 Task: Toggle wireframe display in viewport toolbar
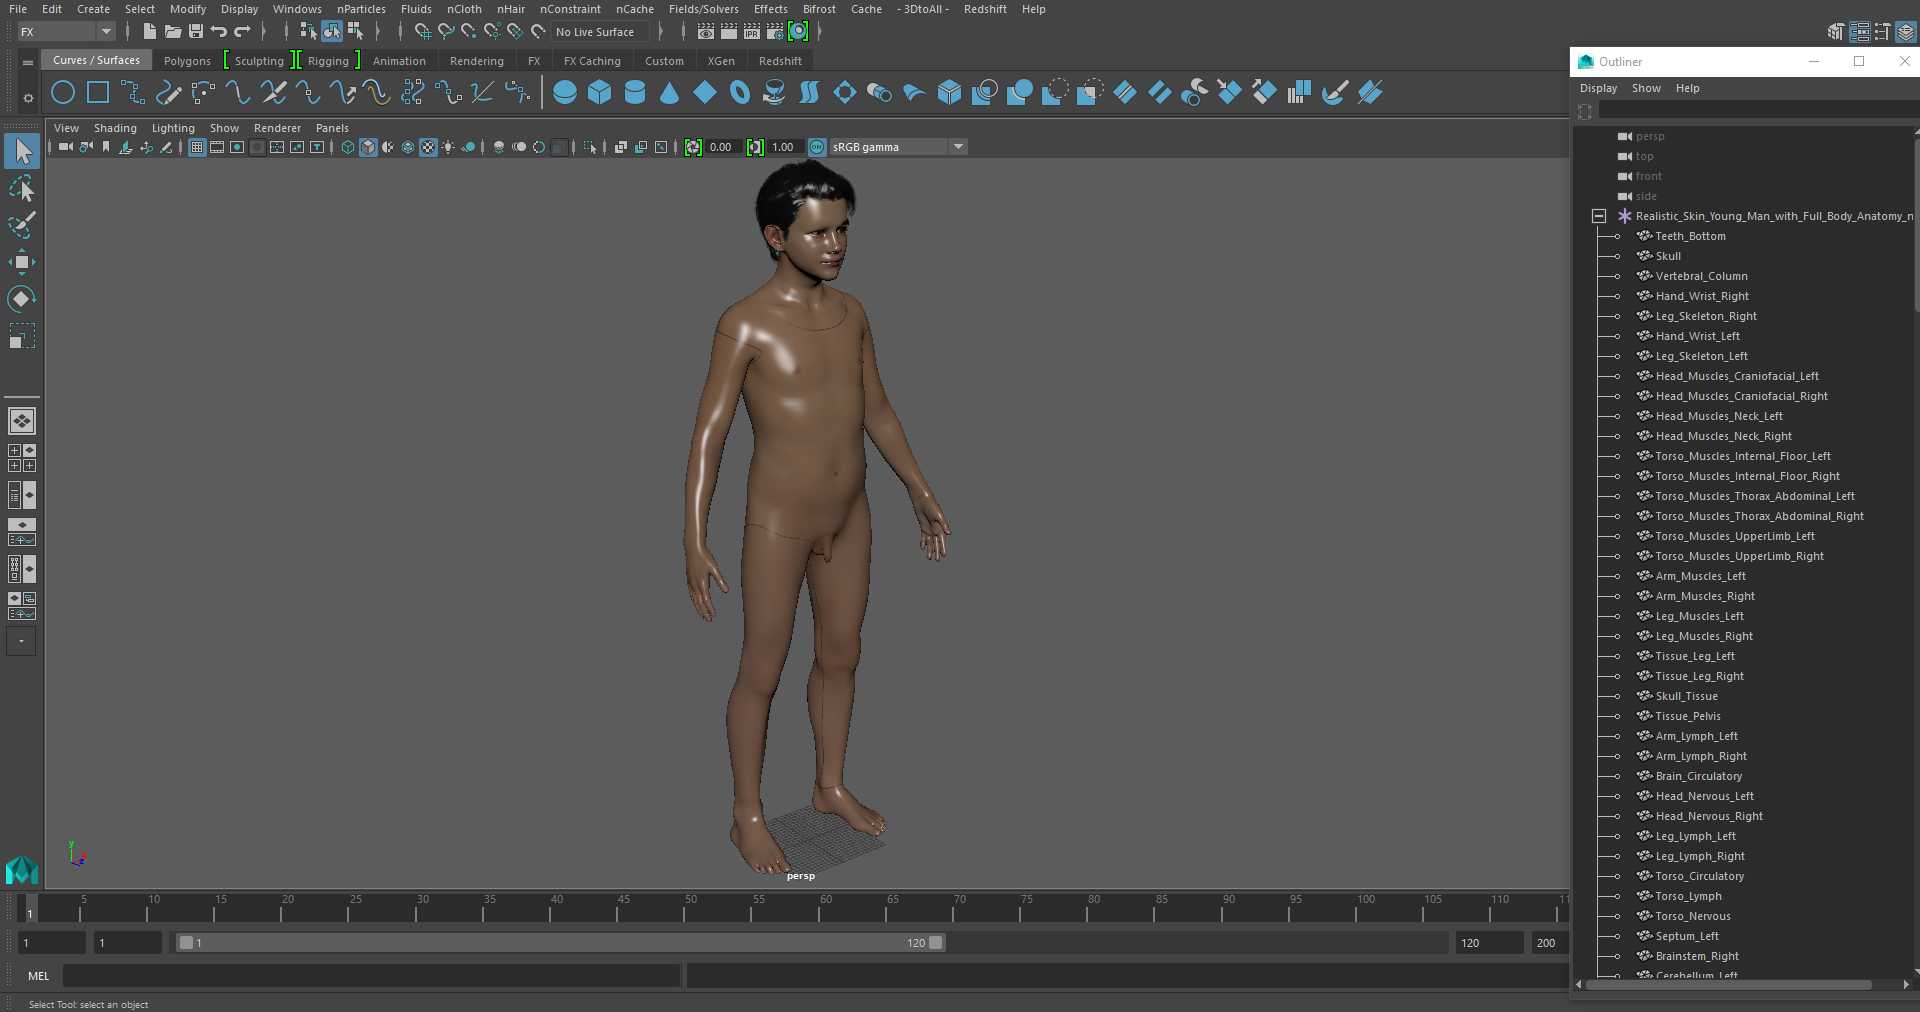(348, 147)
